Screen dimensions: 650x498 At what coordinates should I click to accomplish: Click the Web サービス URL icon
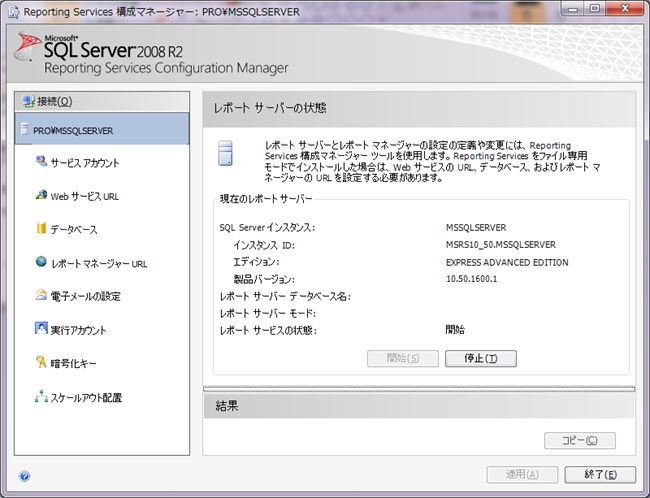click(41, 195)
